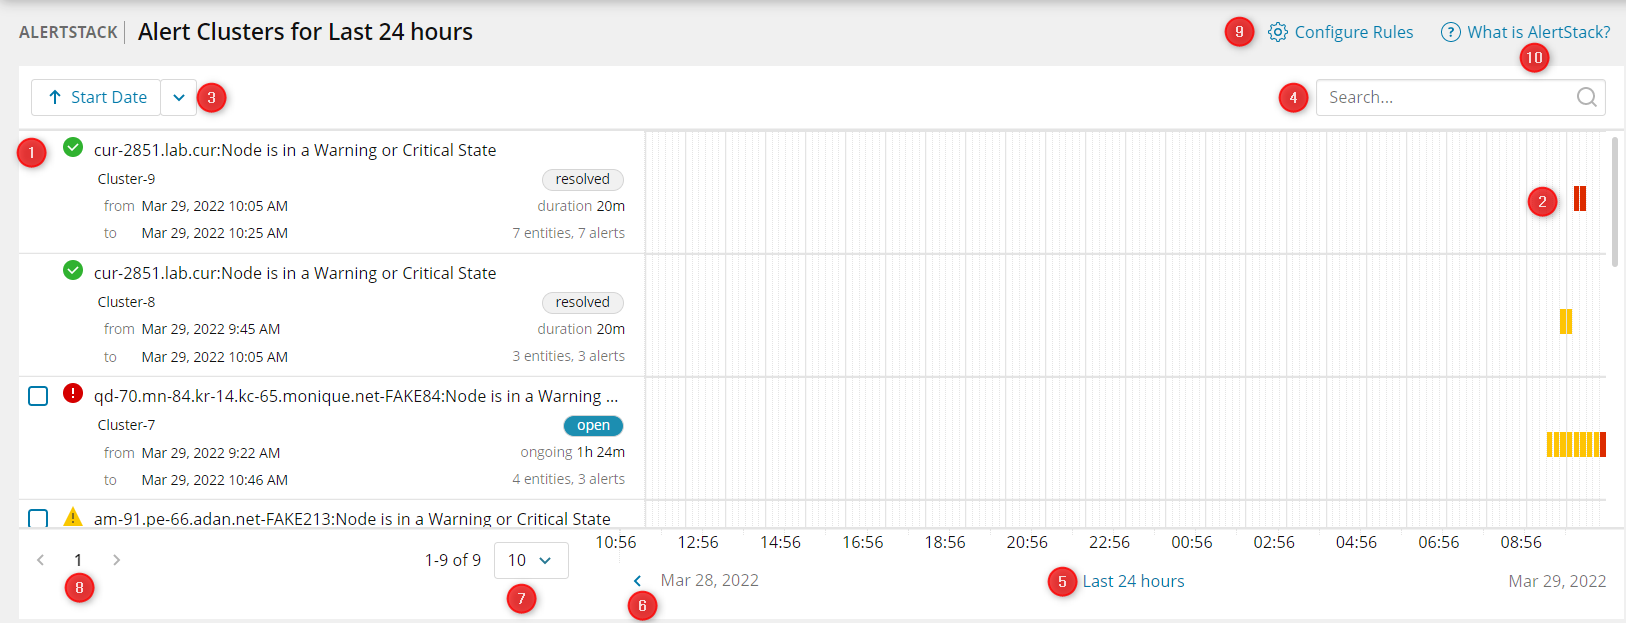The width and height of the screenshot is (1626, 623).
Task: Click the What is AlertStack help icon
Action: click(1450, 32)
